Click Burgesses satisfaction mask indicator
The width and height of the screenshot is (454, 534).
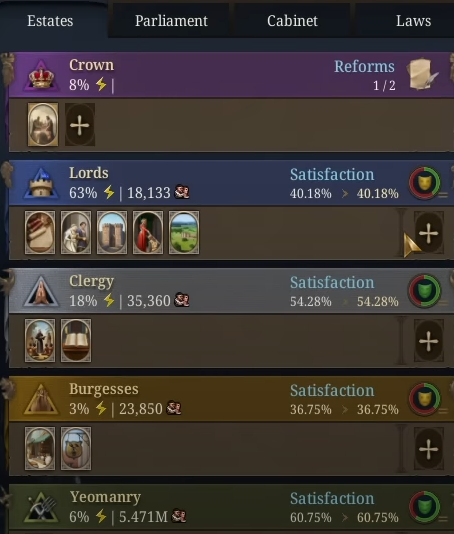tap(424, 398)
